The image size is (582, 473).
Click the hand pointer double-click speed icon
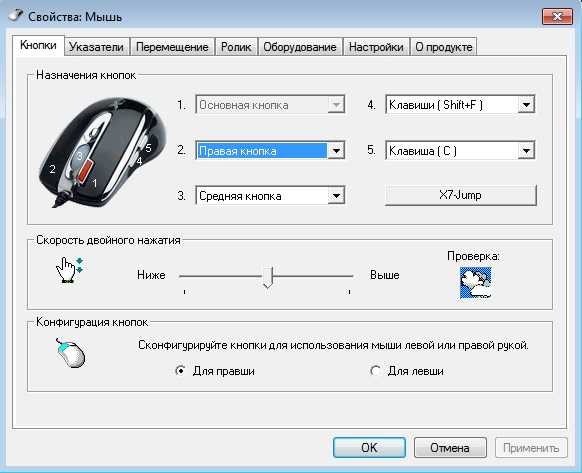tap(69, 270)
